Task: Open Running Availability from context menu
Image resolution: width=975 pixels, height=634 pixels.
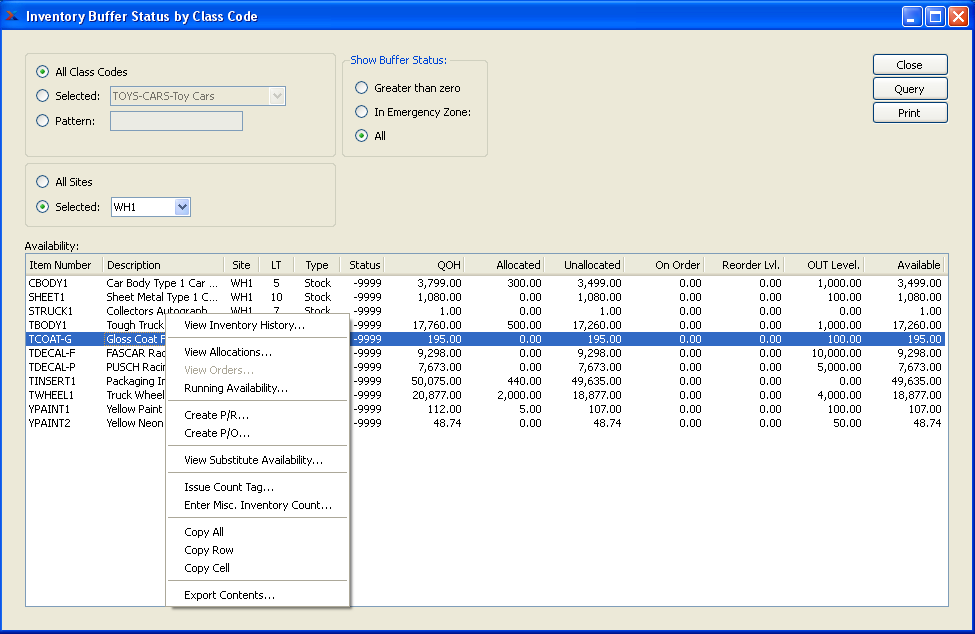Action: coord(235,388)
